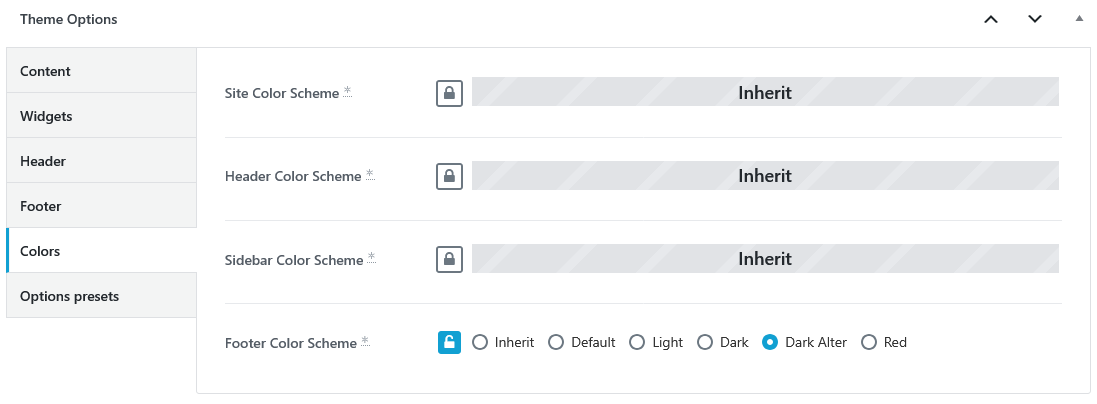1097x404 pixels.
Task: Click asterisk hint beside Header Color Scheme
Action: 370,175
